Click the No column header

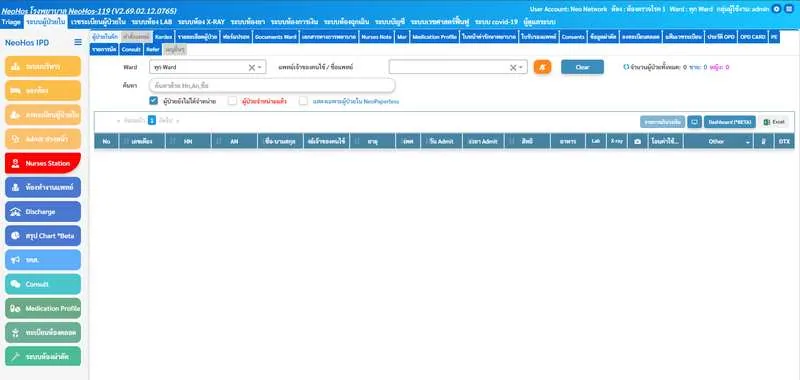[106, 141]
